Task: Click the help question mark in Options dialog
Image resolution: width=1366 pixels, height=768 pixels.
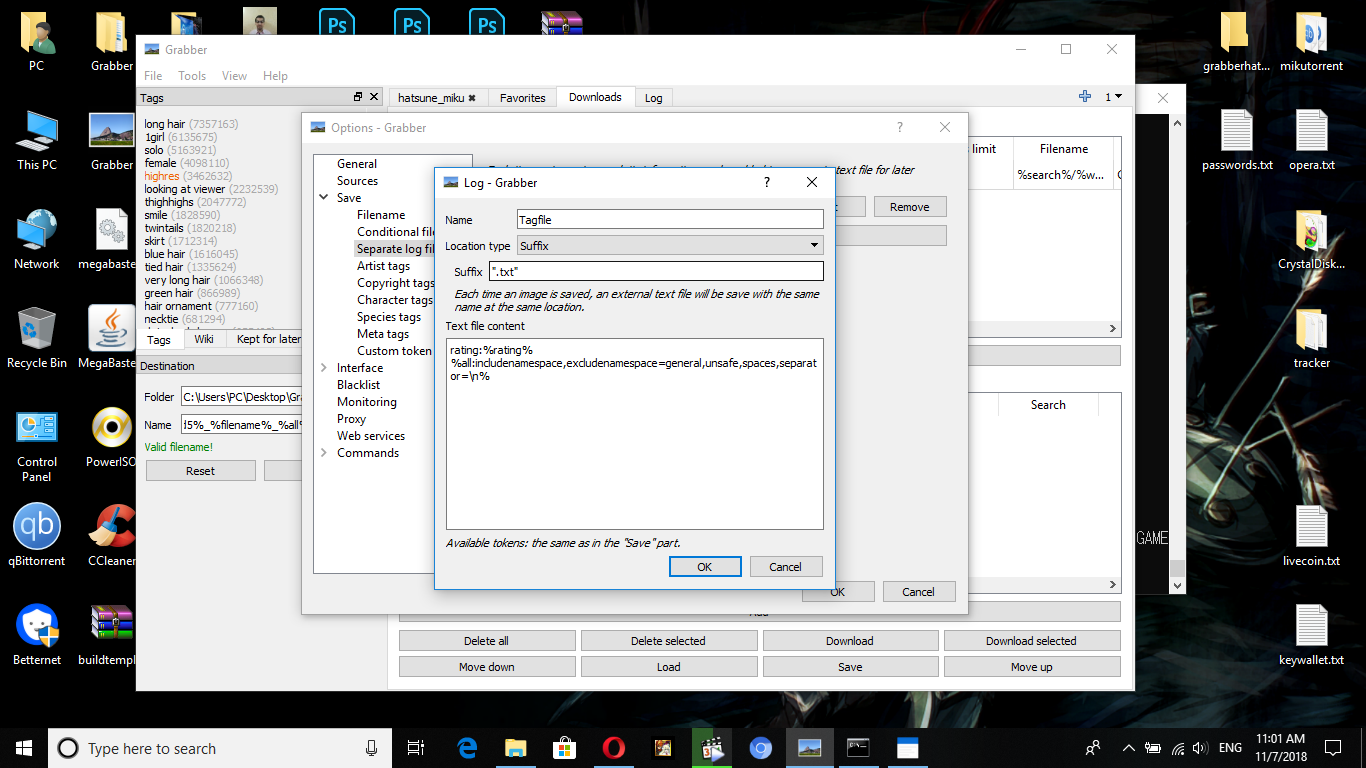Action: (900, 127)
